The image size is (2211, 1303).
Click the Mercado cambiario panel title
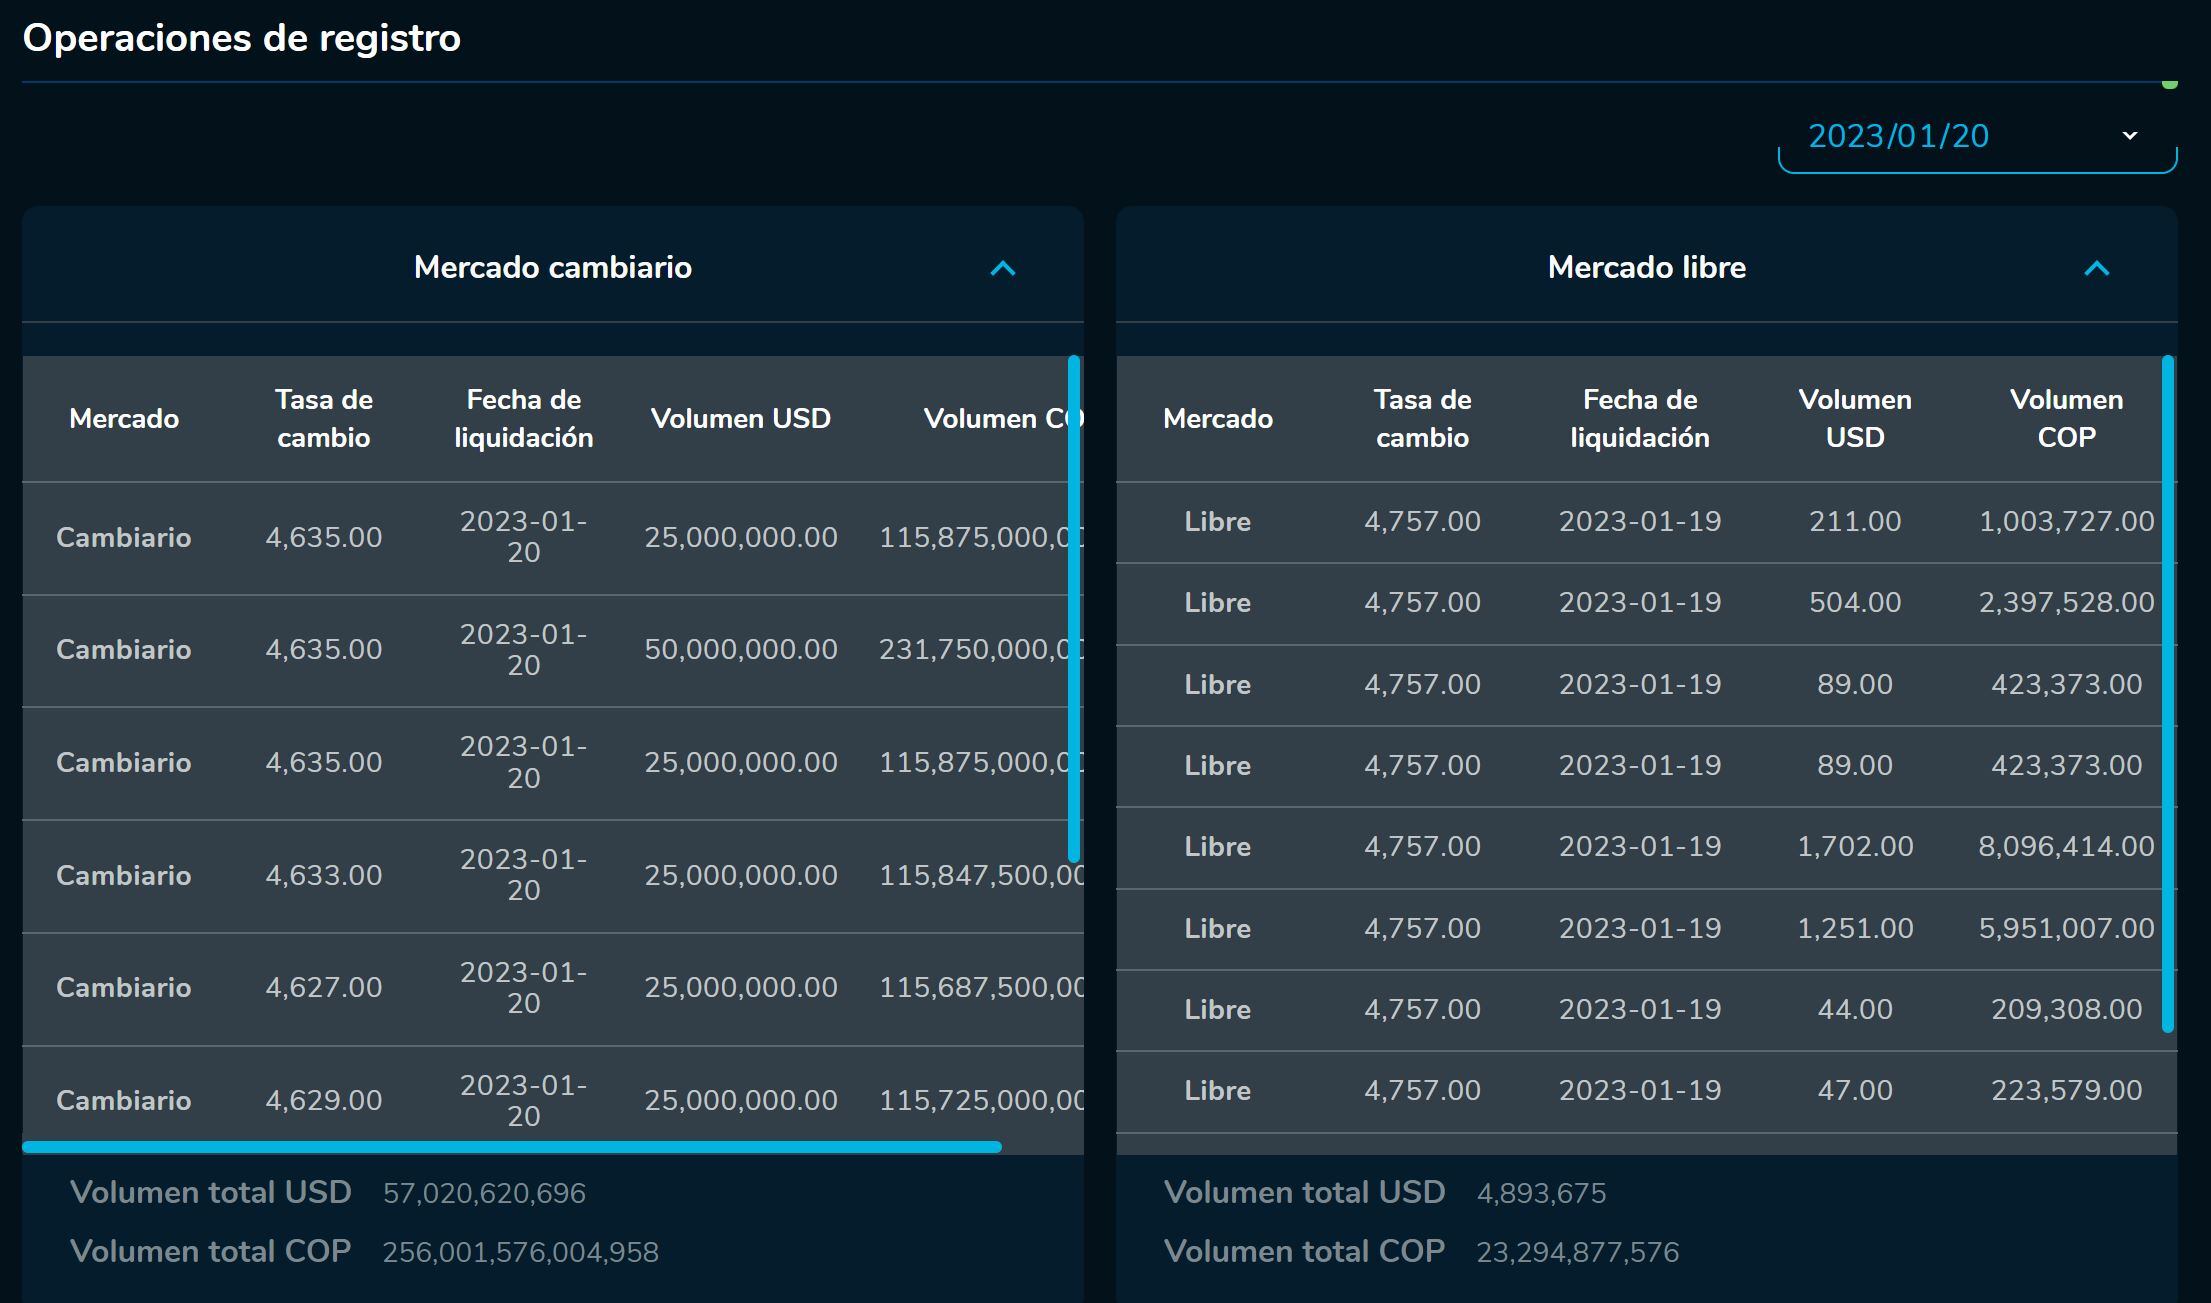coord(552,267)
